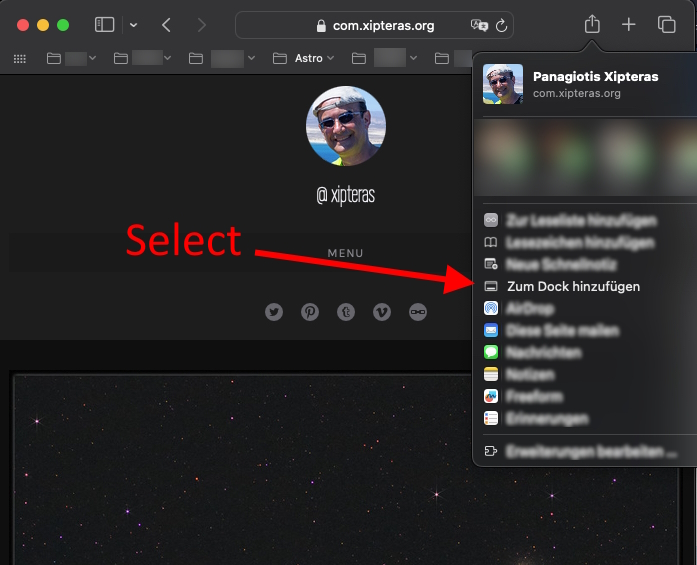Edit extensions via the puzzle piece icon

pos(491,451)
